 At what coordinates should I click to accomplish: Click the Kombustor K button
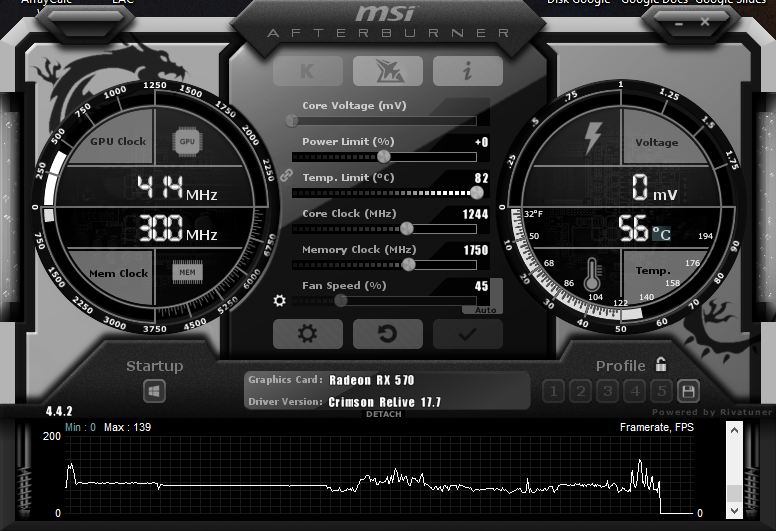307,70
